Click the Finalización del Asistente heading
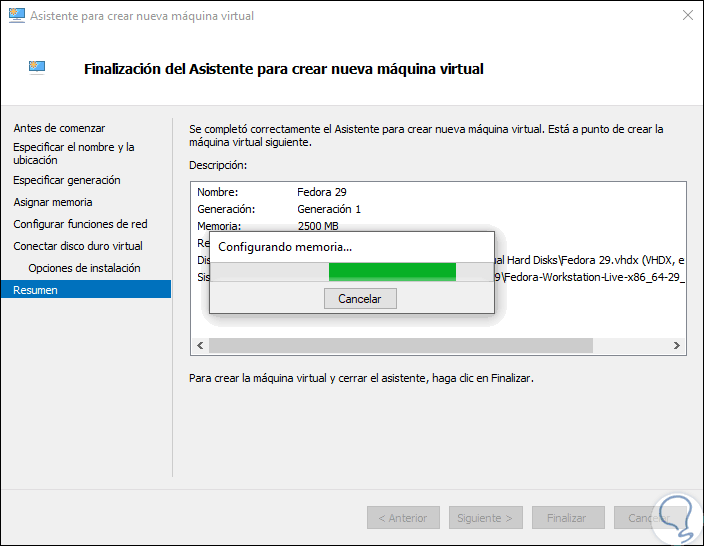 (283, 69)
